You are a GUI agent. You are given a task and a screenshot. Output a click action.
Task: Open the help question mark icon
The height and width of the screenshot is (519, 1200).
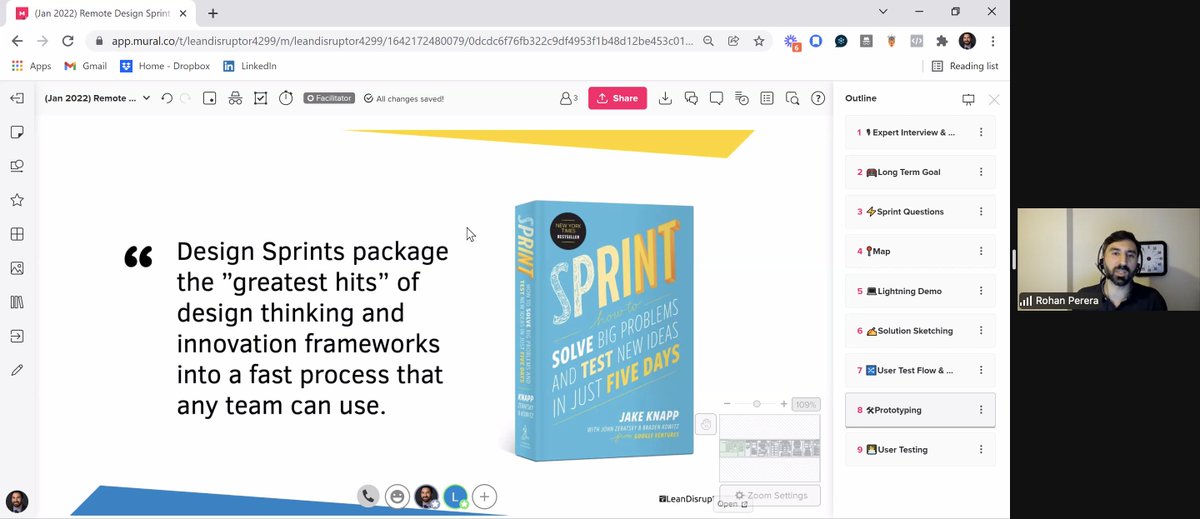point(818,98)
